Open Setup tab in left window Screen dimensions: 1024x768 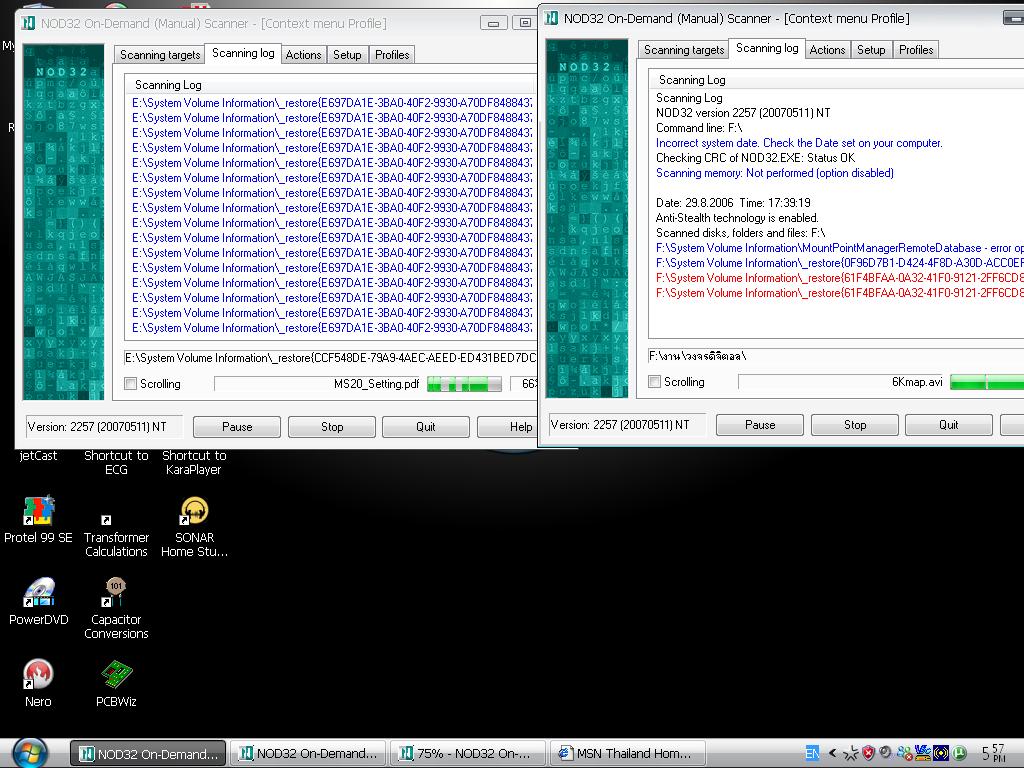[x=347, y=55]
